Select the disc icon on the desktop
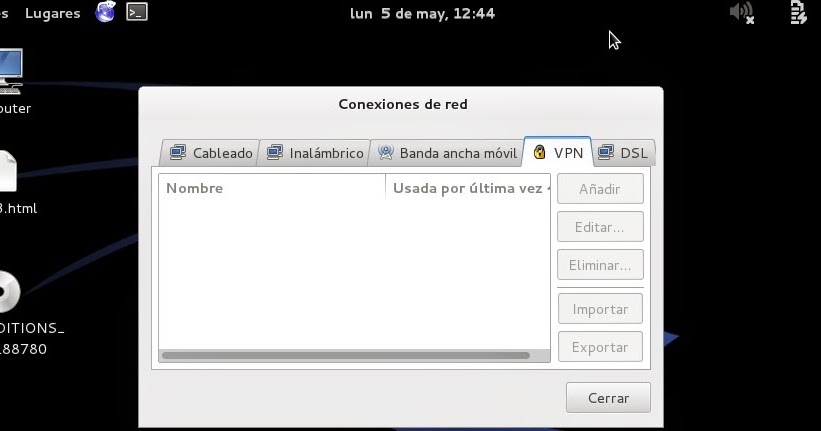Viewport: 821px width, 431px height. tap(9, 292)
